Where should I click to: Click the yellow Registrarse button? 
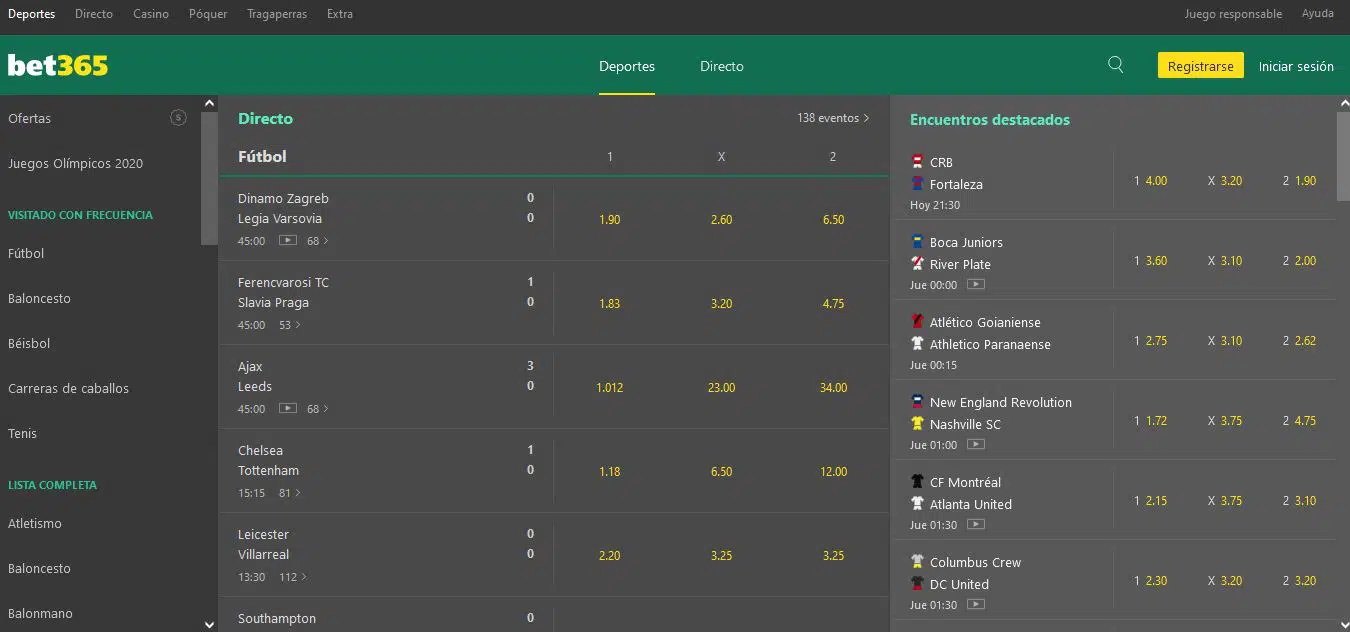pos(1200,66)
